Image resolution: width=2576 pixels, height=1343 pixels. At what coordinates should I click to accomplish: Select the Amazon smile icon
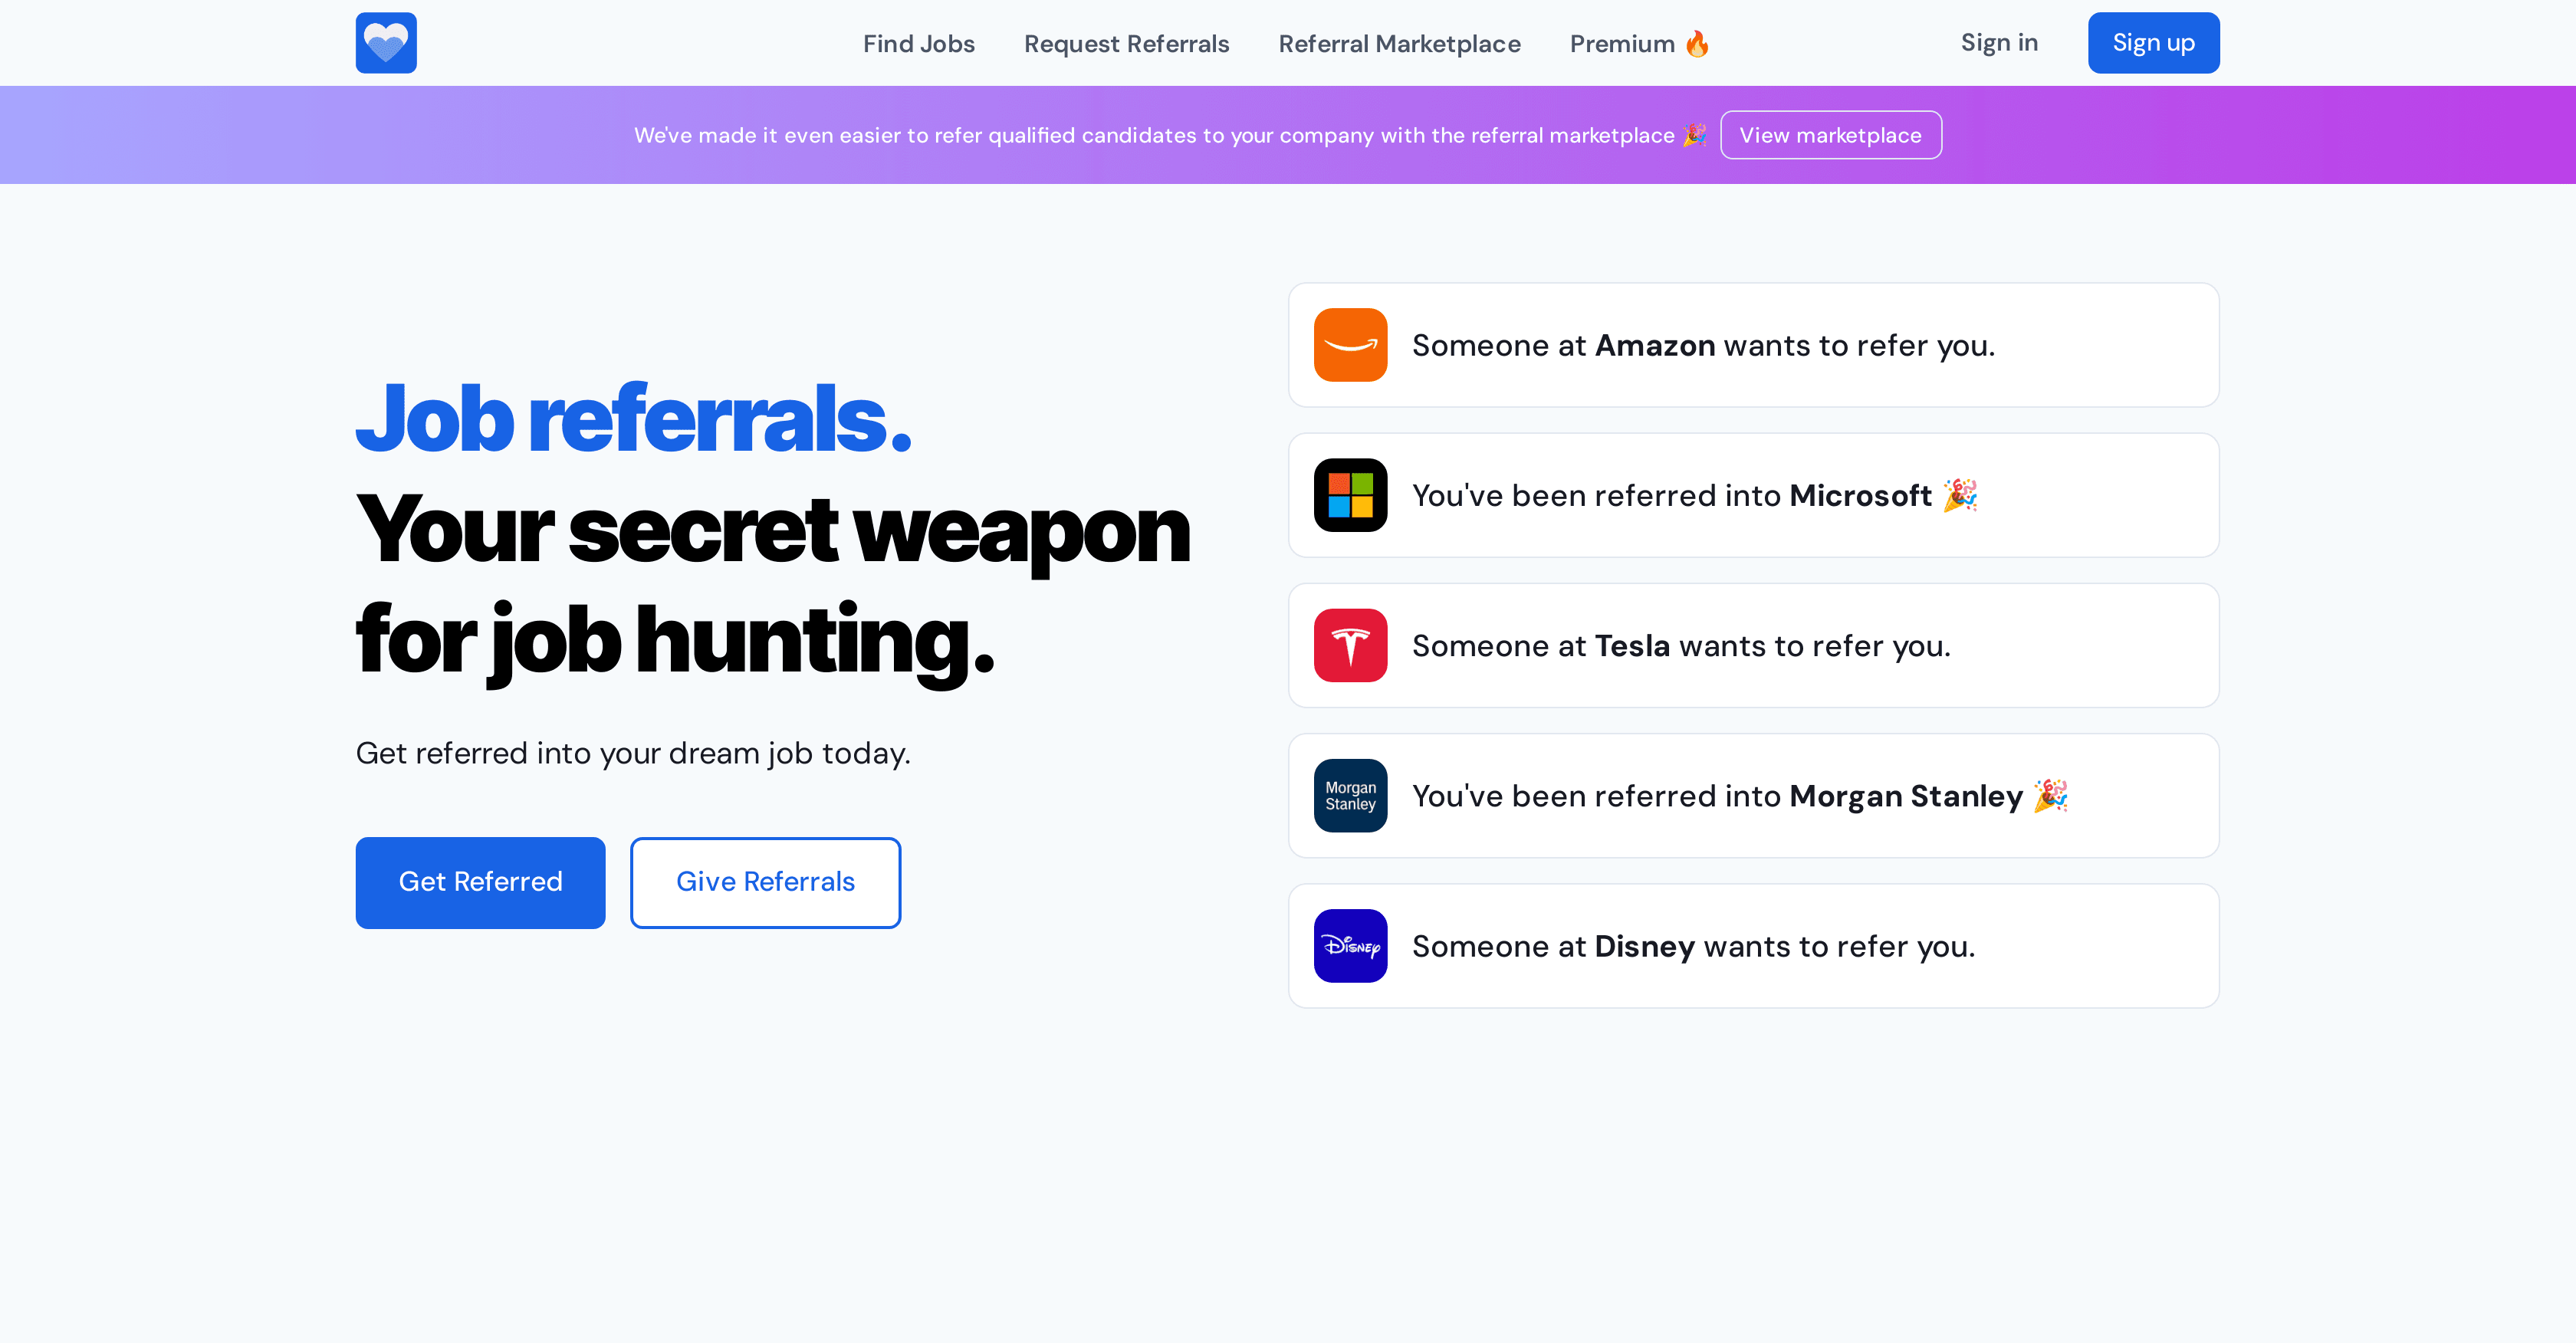(1350, 345)
